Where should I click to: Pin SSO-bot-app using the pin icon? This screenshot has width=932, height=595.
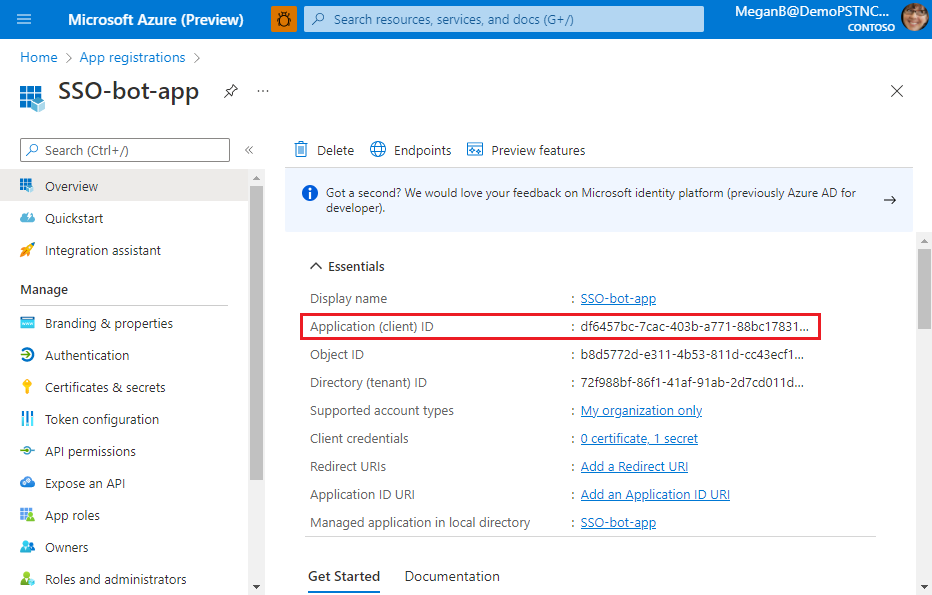(230, 91)
